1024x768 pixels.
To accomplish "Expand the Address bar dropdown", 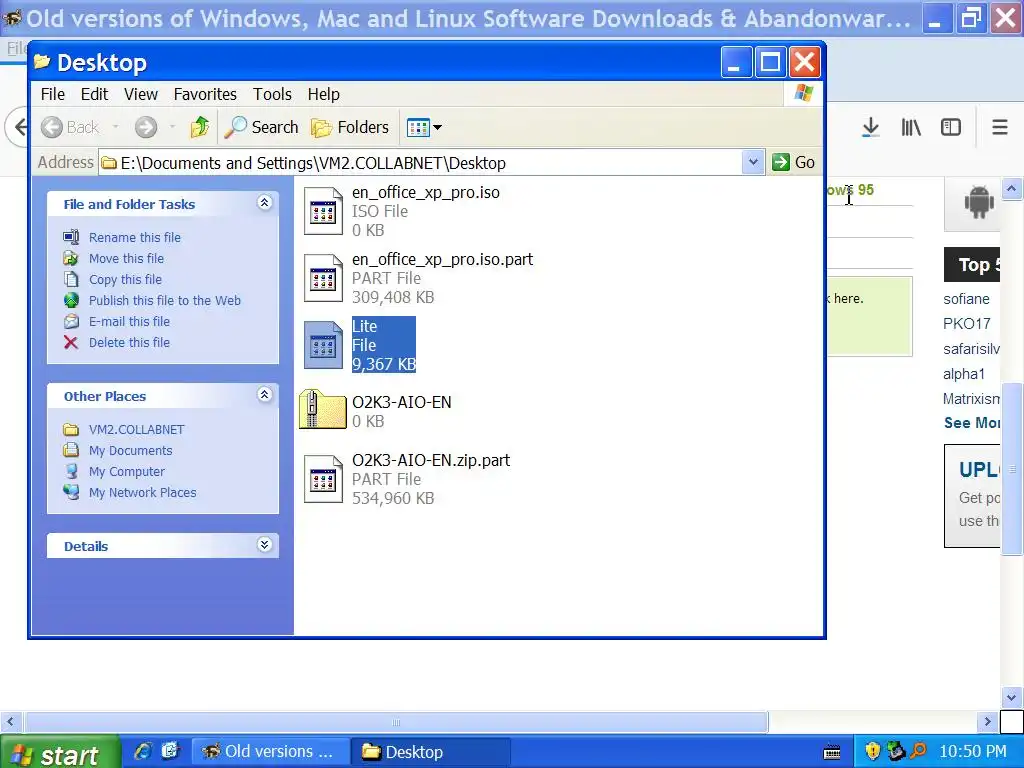I will point(752,162).
